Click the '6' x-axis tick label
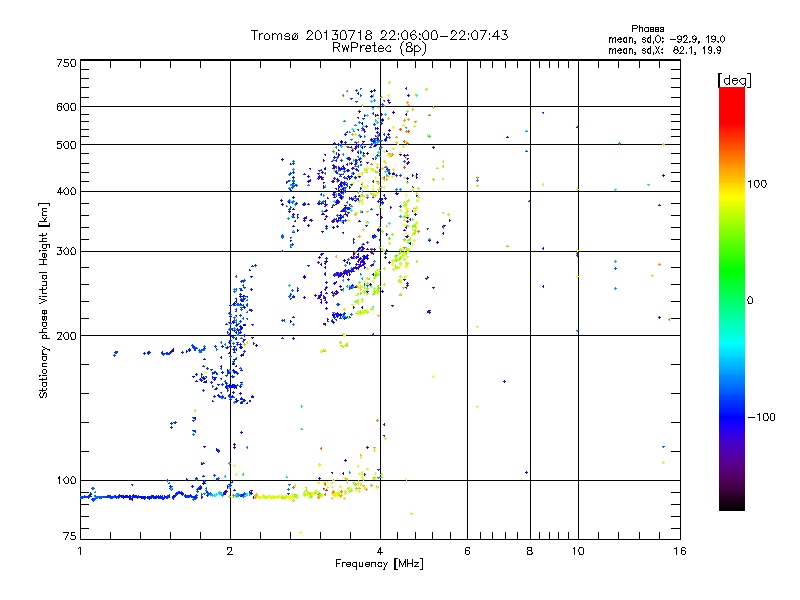This screenshot has height=600, width=800. [467, 551]
